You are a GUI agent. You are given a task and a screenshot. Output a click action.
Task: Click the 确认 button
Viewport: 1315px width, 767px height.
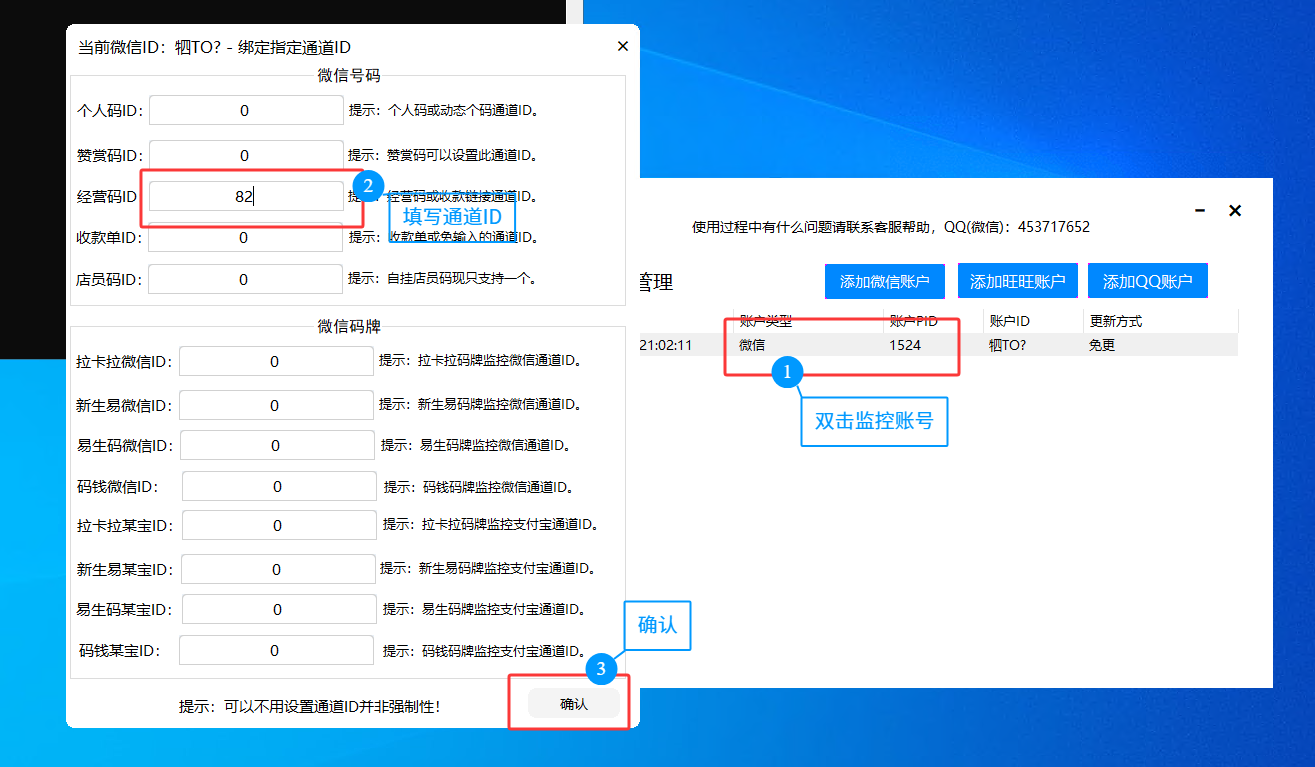tap(573, 704)
